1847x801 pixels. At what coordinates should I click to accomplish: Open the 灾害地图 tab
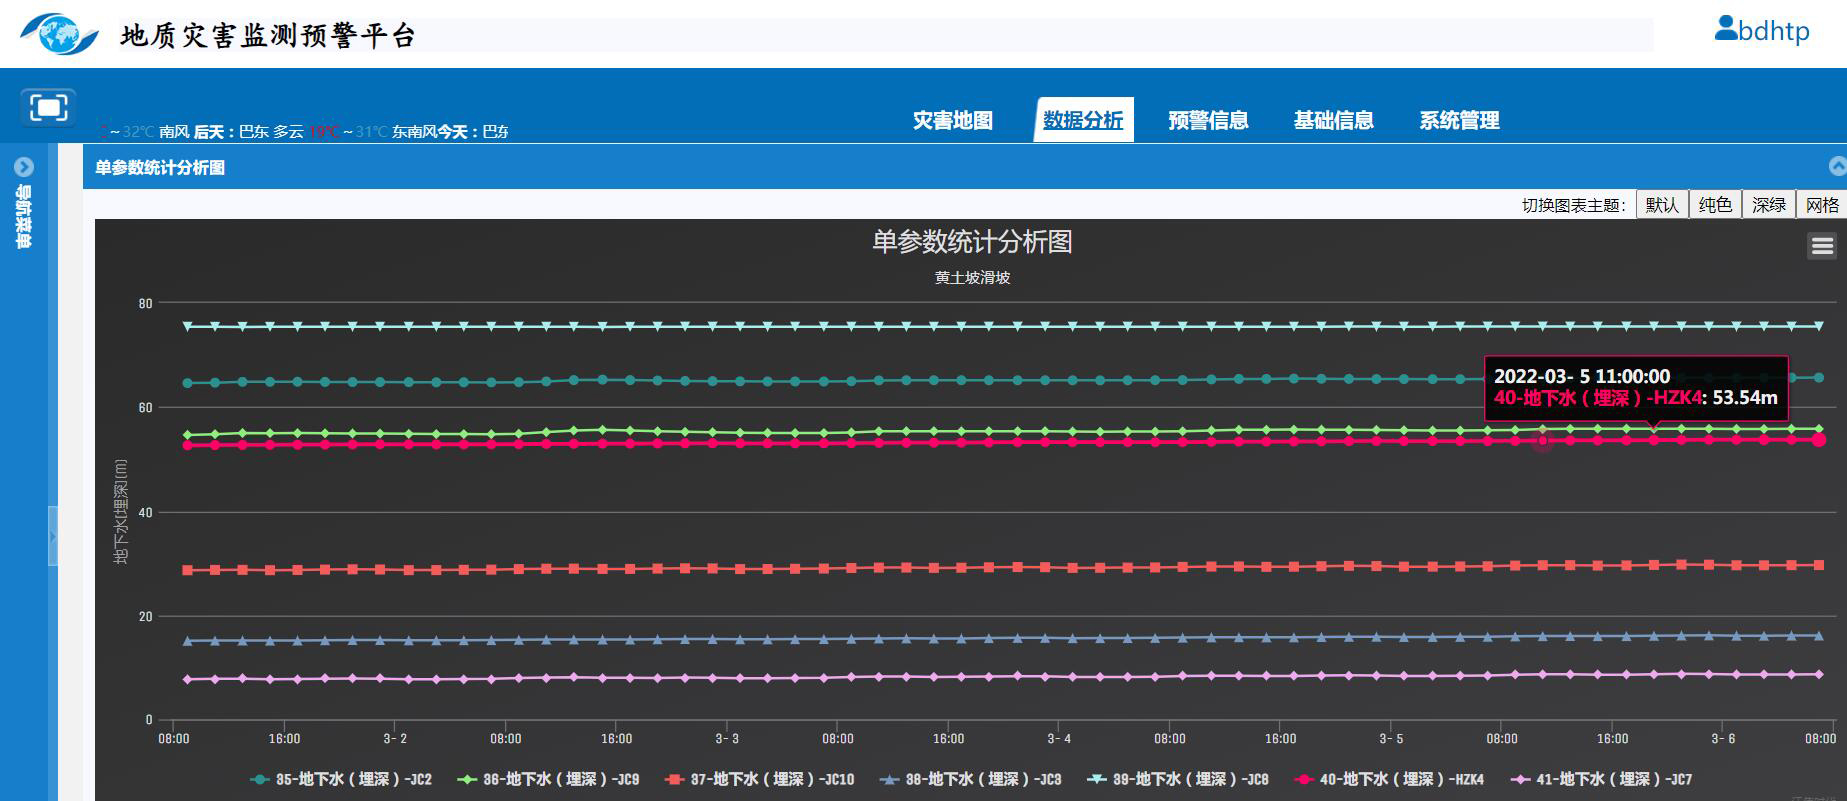click(x=953, y=121)
